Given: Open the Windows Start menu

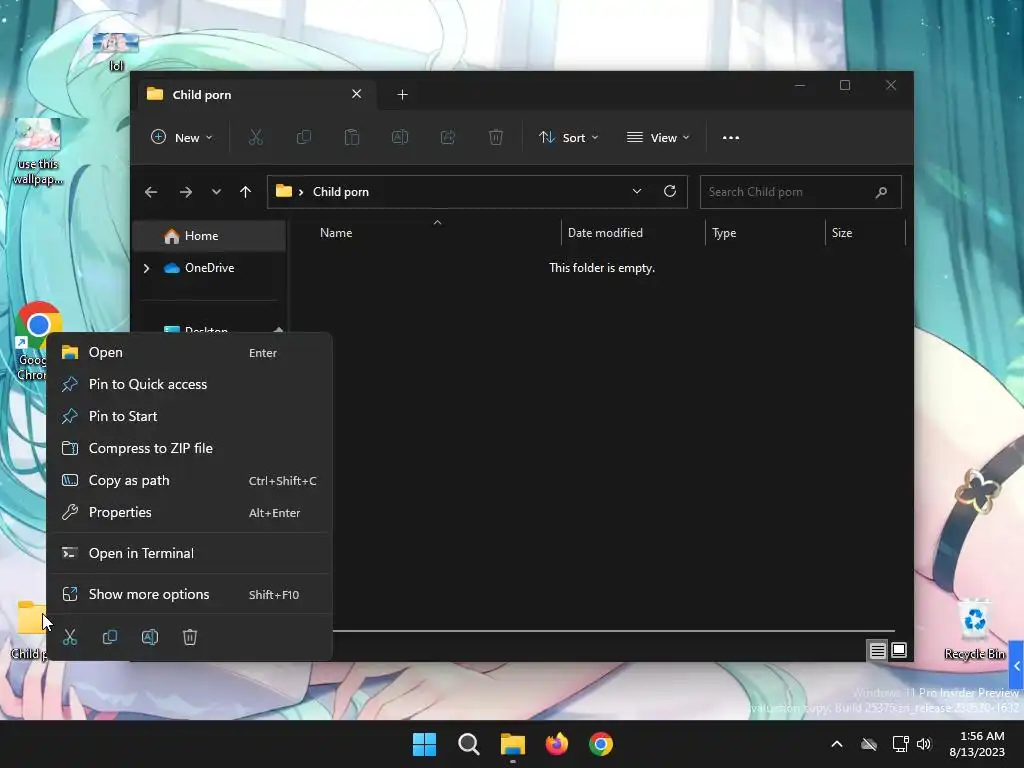Looking at the screenshot, I should pos(424,744).
